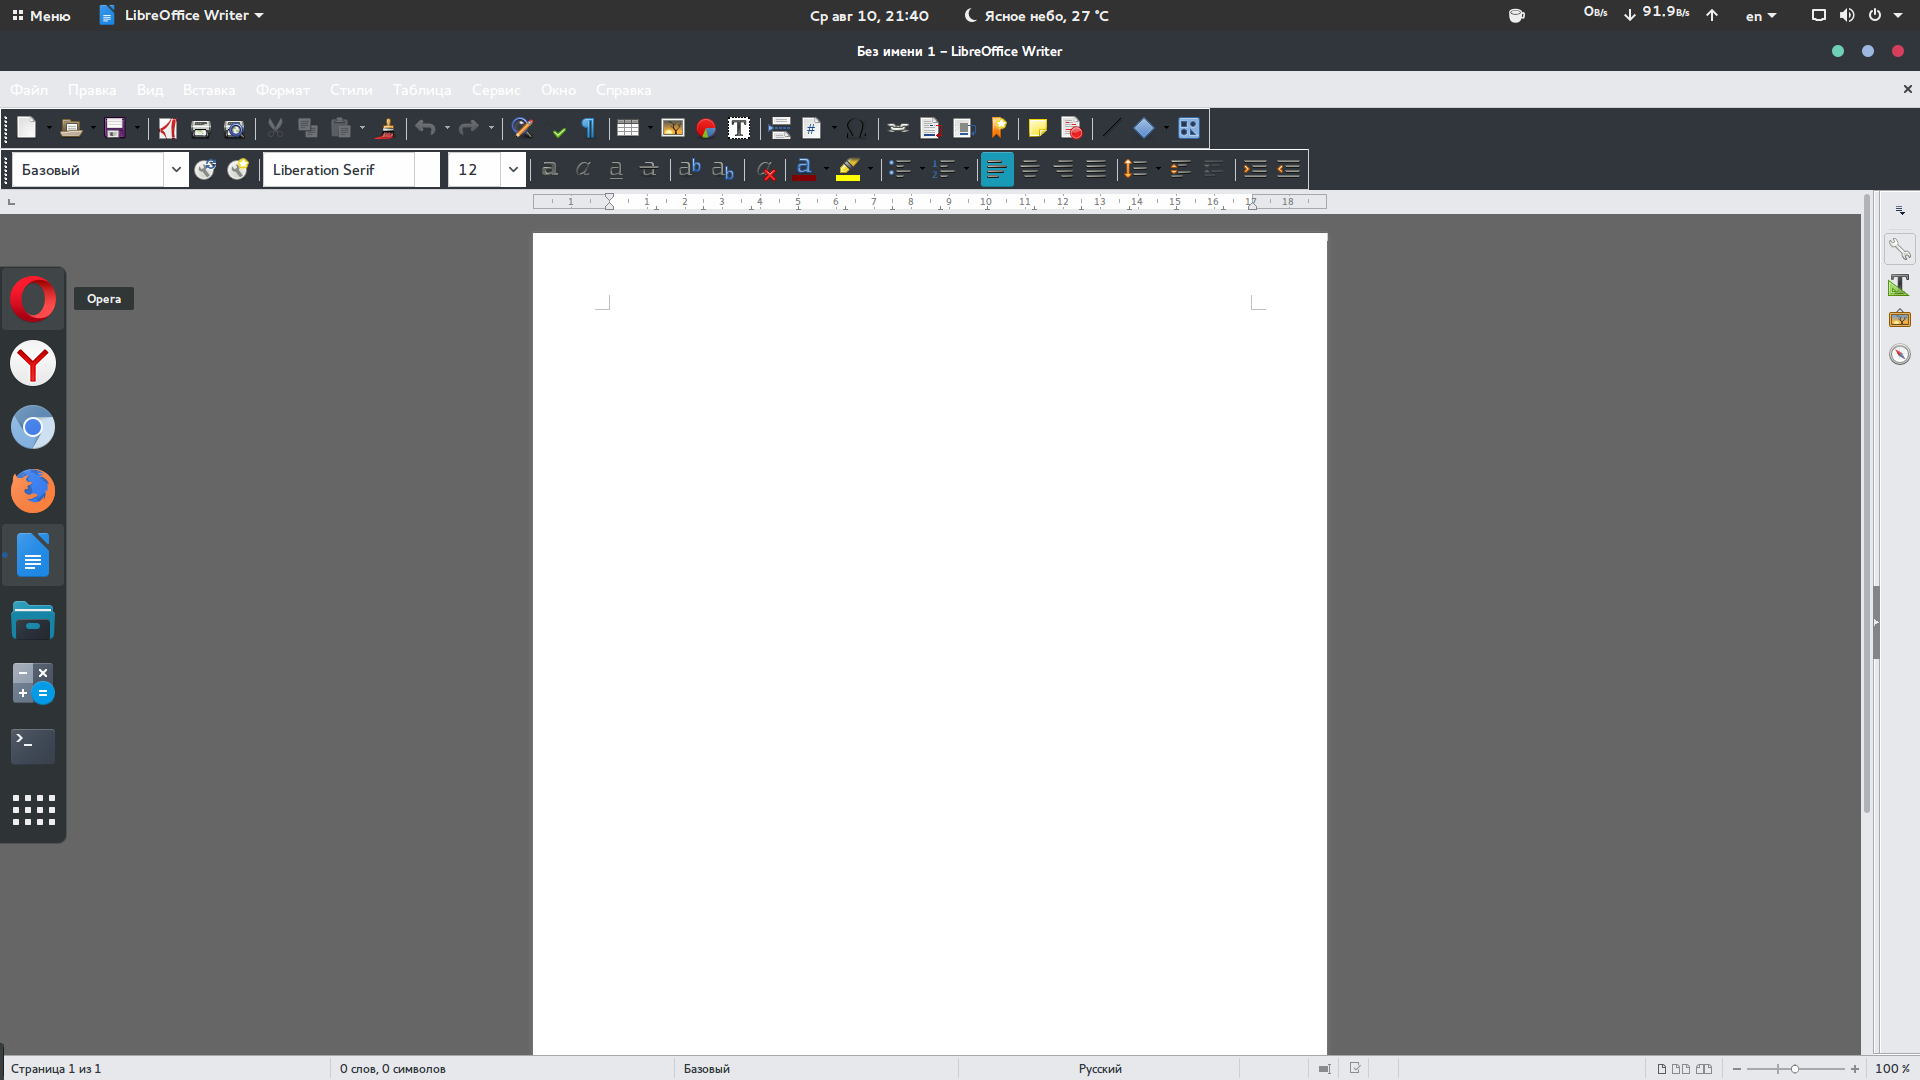Viewport: 1920px width, 1080px height.
Task: Enable center paragraph alignment
Action: coord(1030,169)
